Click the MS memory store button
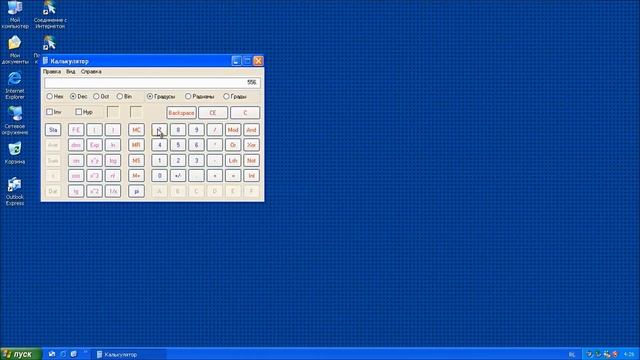640x360 pixels. pyautogui.click(x=136, y=160)
